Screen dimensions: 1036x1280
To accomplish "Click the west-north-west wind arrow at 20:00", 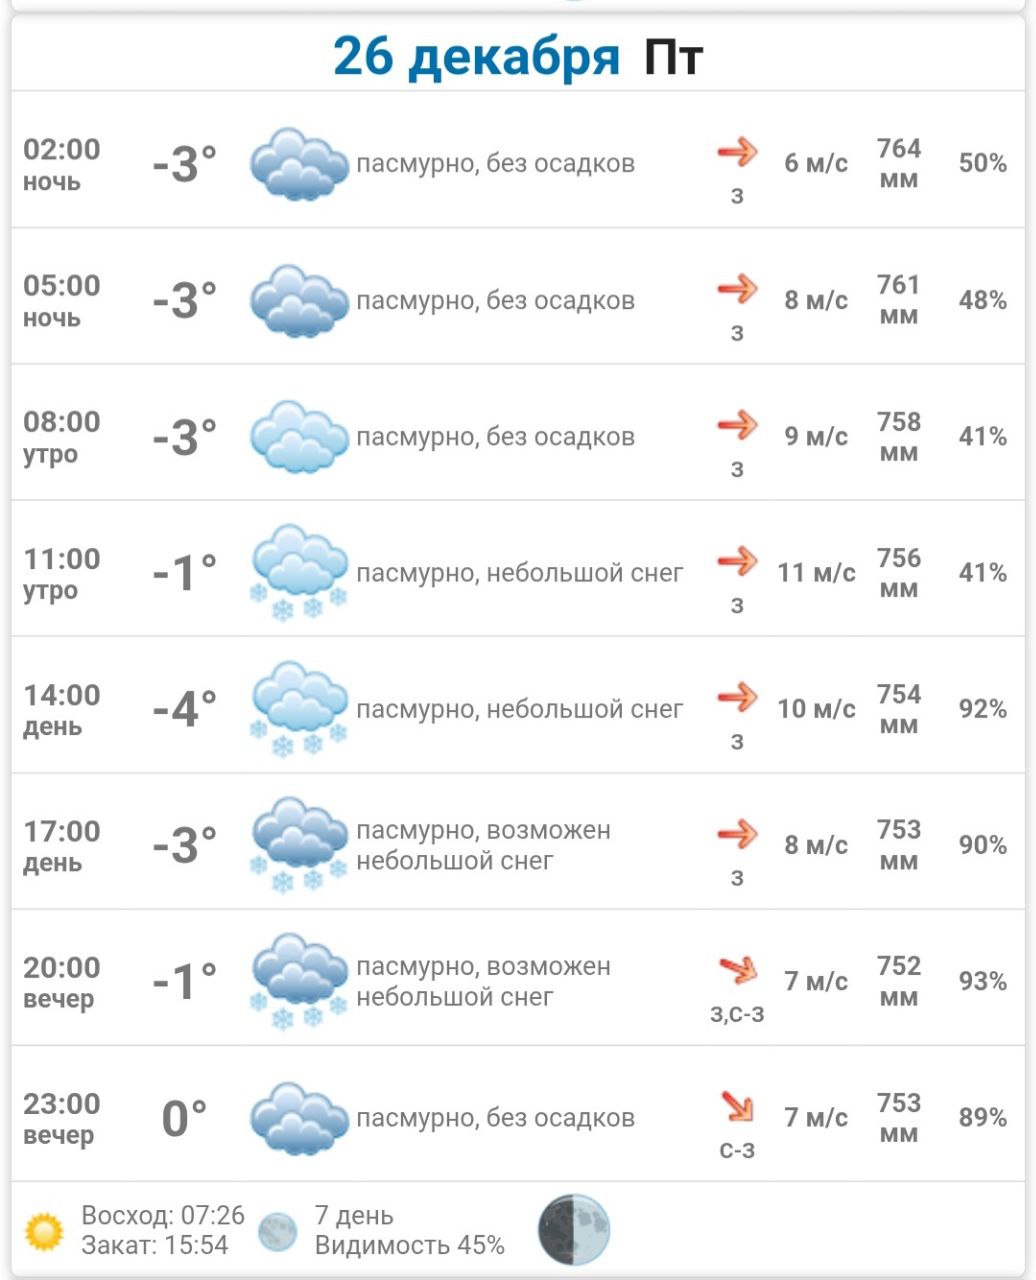I will (738, 969).
